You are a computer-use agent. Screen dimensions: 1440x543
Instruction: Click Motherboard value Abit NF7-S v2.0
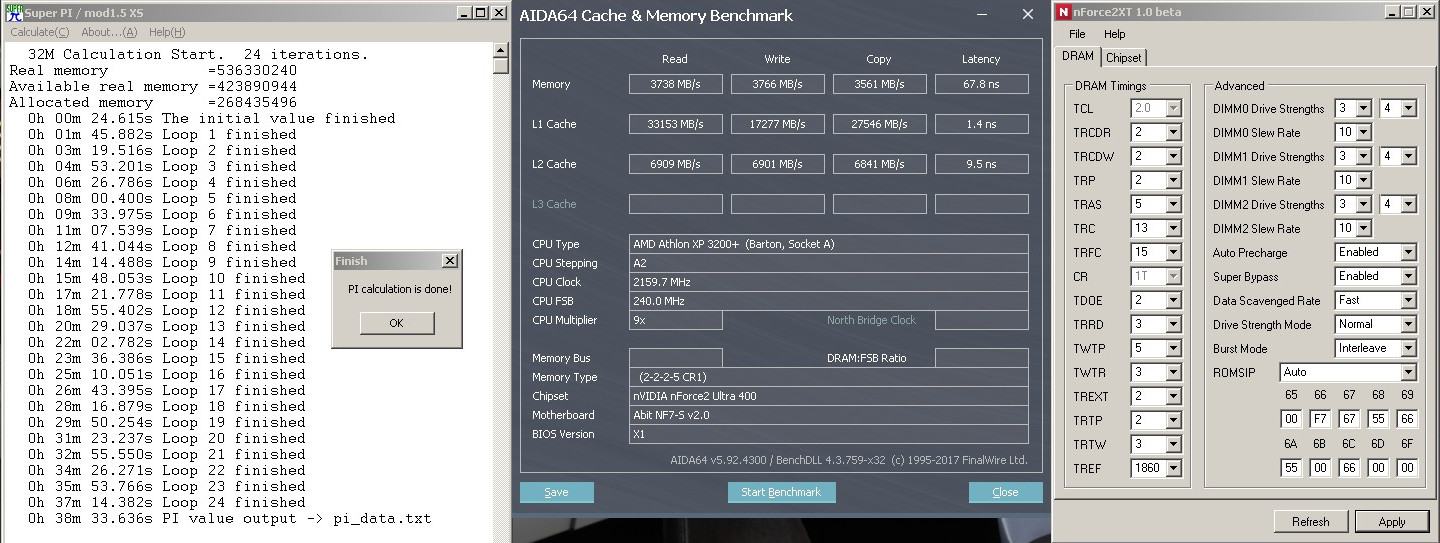(x=828, y=415)
